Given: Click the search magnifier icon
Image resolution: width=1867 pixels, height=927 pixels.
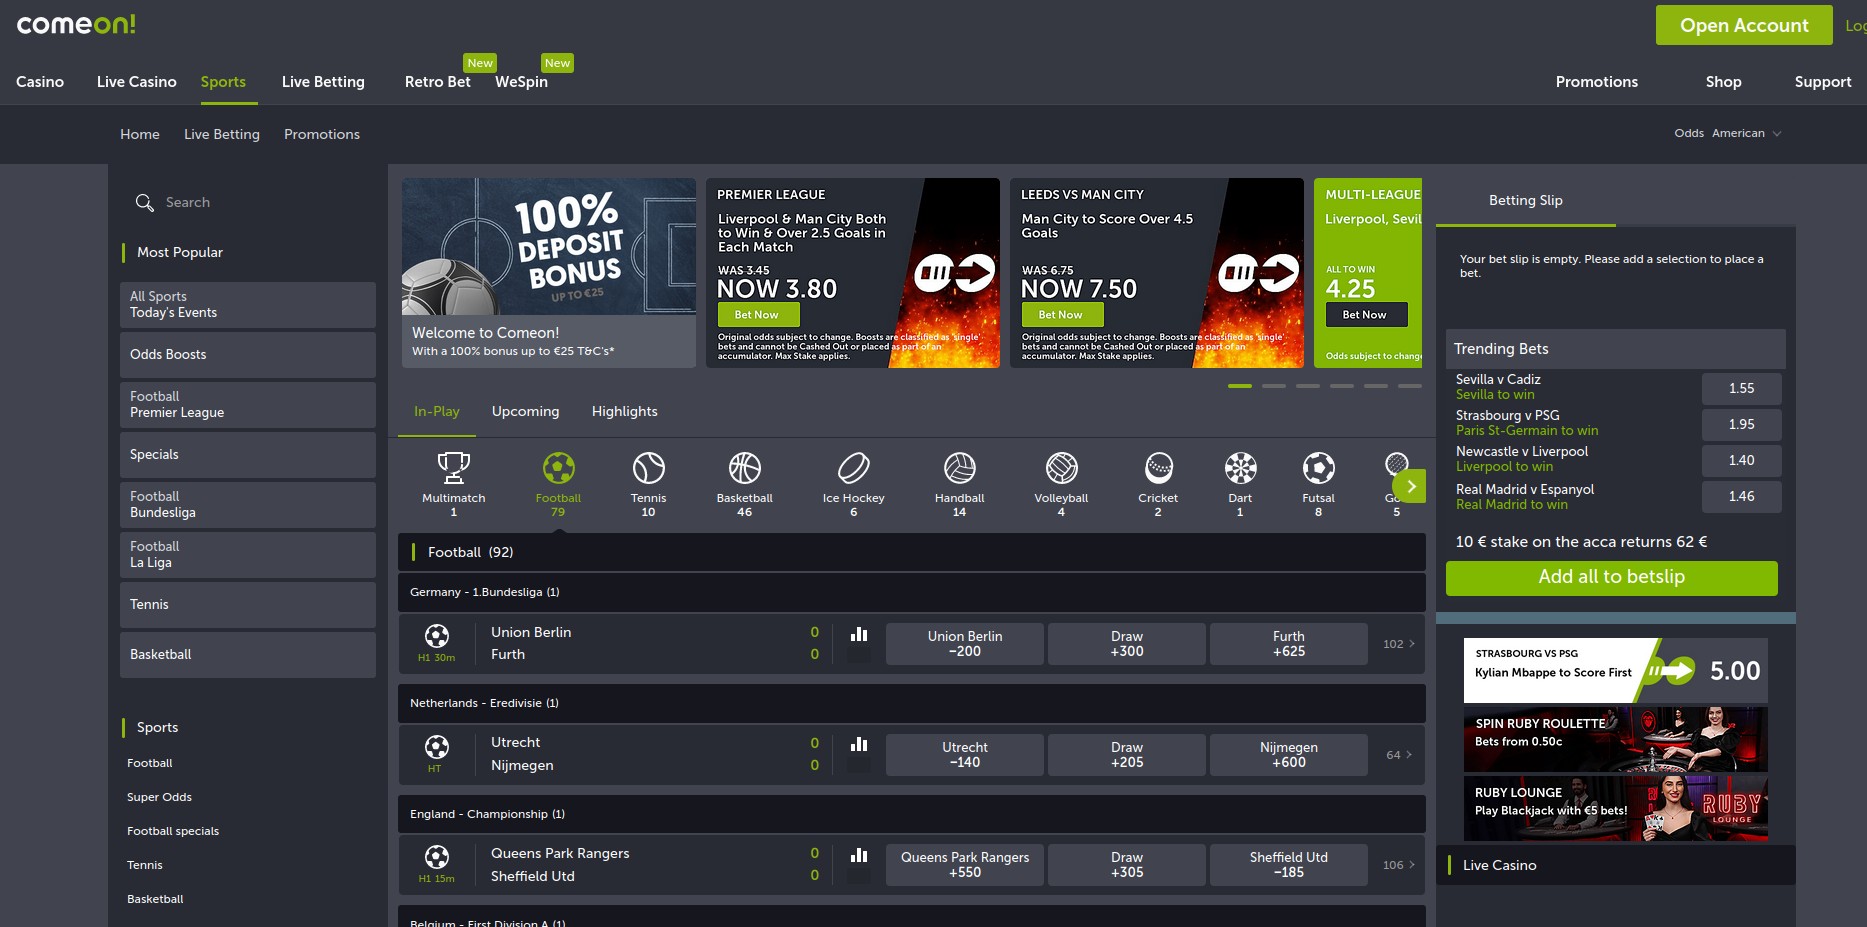Looking at the screenshot, I should click(145, 203).
